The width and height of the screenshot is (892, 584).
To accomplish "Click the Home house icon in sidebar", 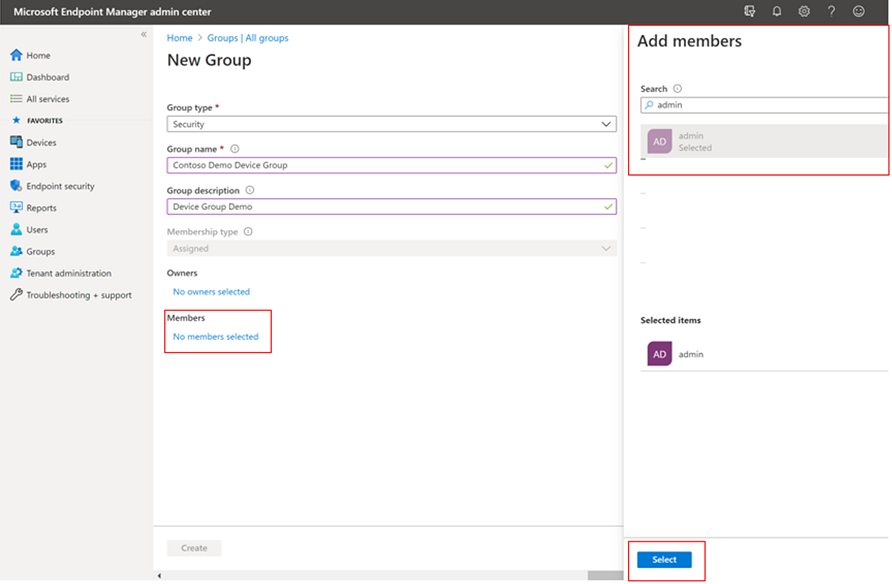I will pyautogui.click(x=16, y=55).
